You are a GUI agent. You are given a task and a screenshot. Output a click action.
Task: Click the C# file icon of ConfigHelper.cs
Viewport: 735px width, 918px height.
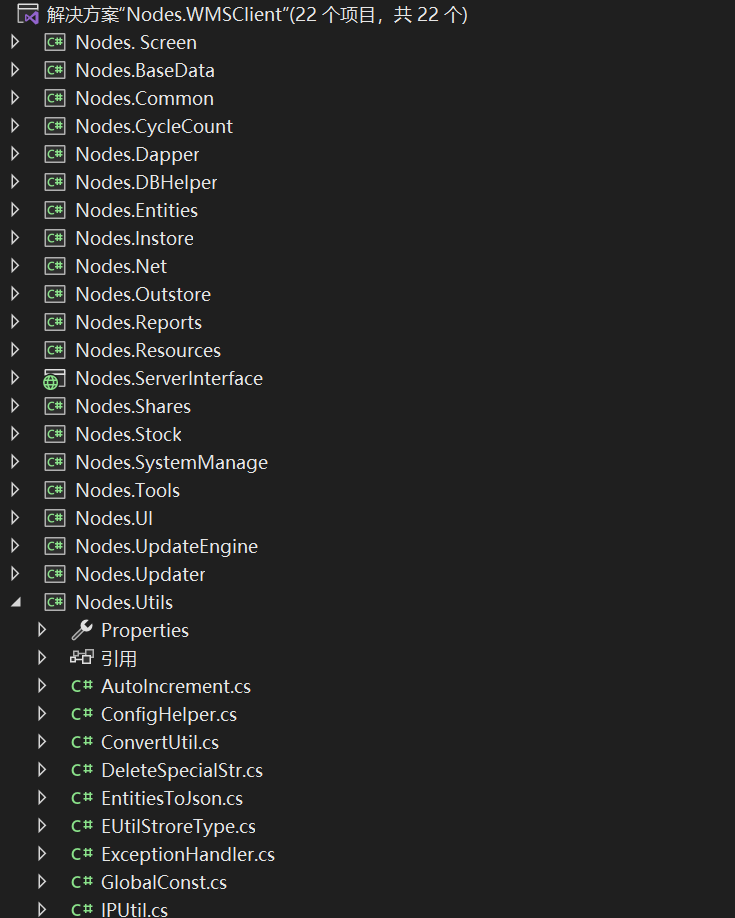click(x=82, y=714)
